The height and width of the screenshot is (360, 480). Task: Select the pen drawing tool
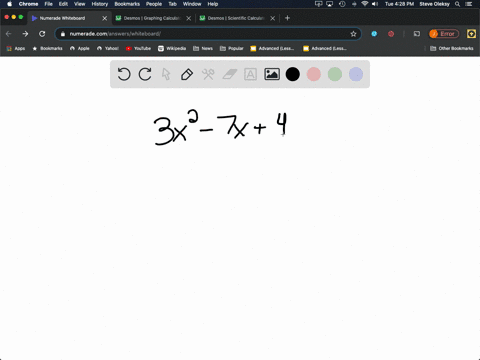pyautogui.click(x=187, y=74)
